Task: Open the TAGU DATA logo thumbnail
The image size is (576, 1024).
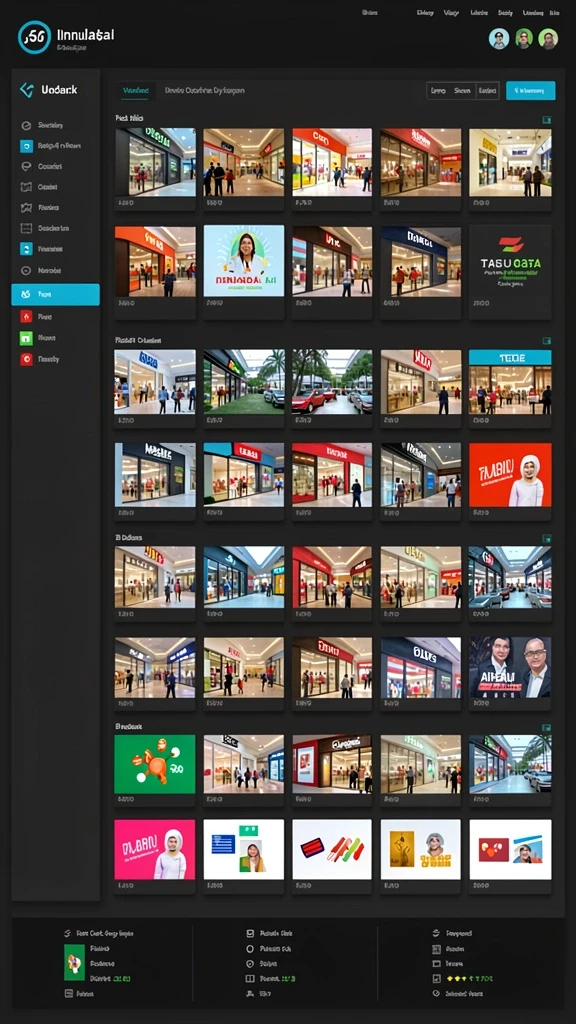Action: pos(510,261)
